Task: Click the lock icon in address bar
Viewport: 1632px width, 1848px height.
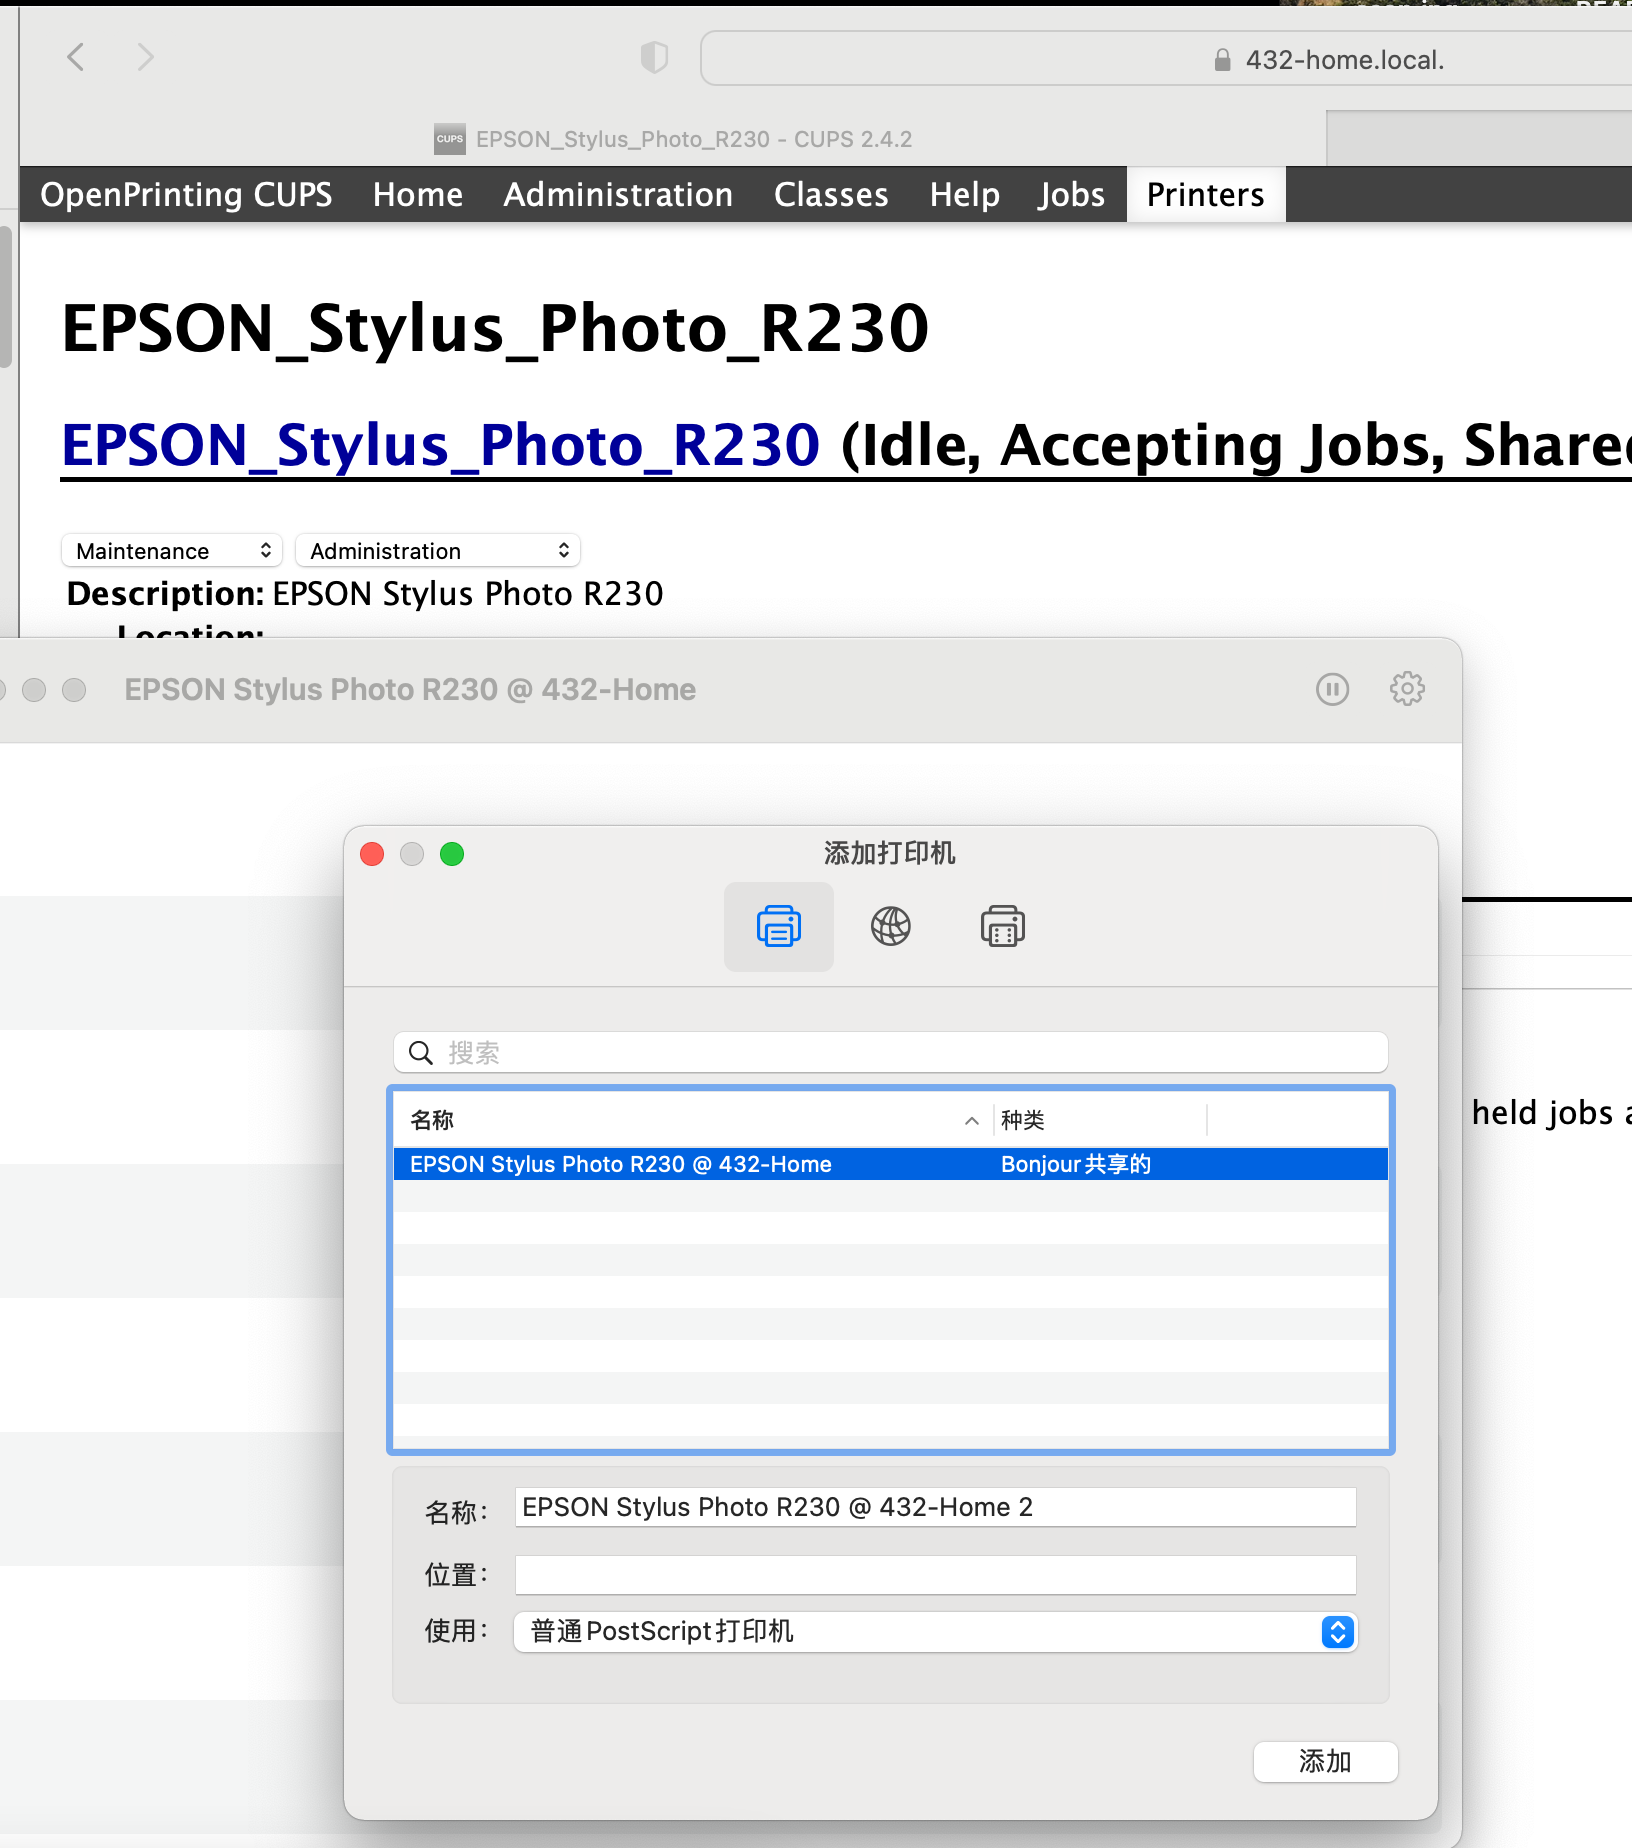Action: pyautogui.click(x=1222, y=60)
